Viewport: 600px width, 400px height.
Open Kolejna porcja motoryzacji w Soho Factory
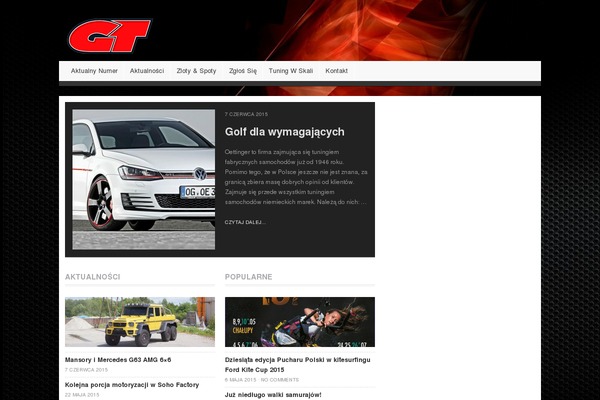tap(132, 385)
